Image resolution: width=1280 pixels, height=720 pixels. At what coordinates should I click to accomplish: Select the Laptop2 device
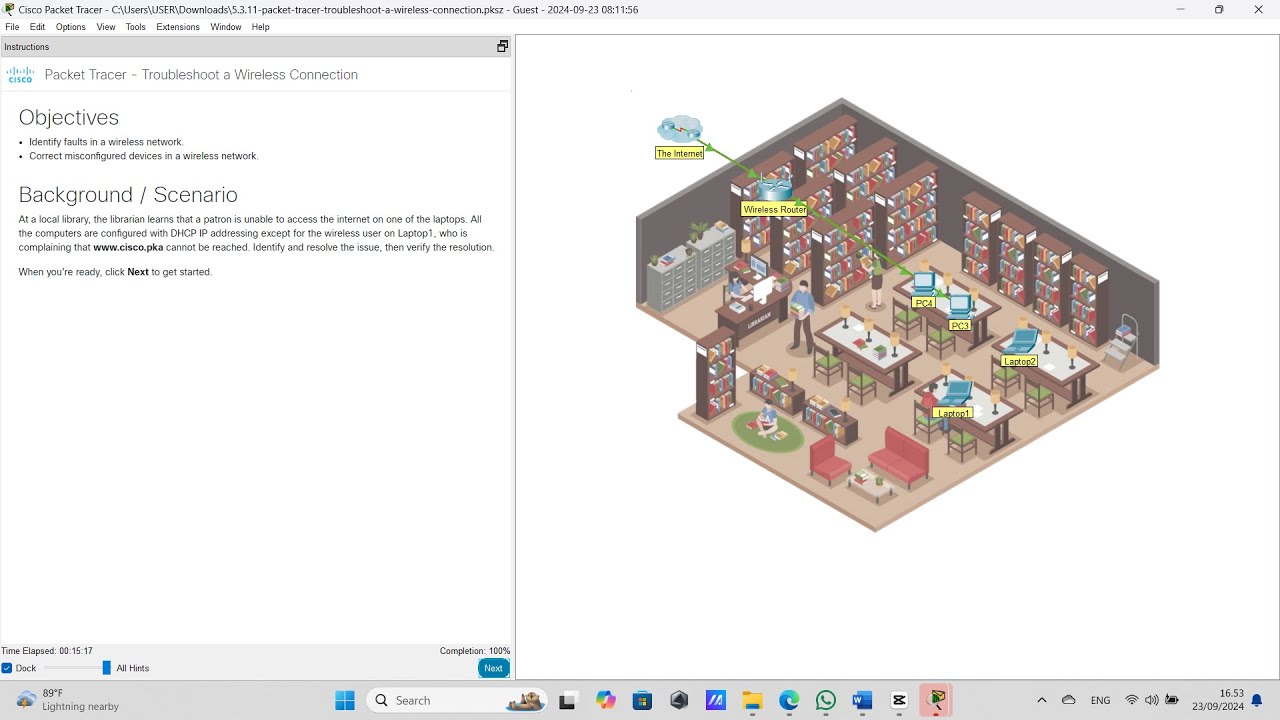tap(1020, 342)
